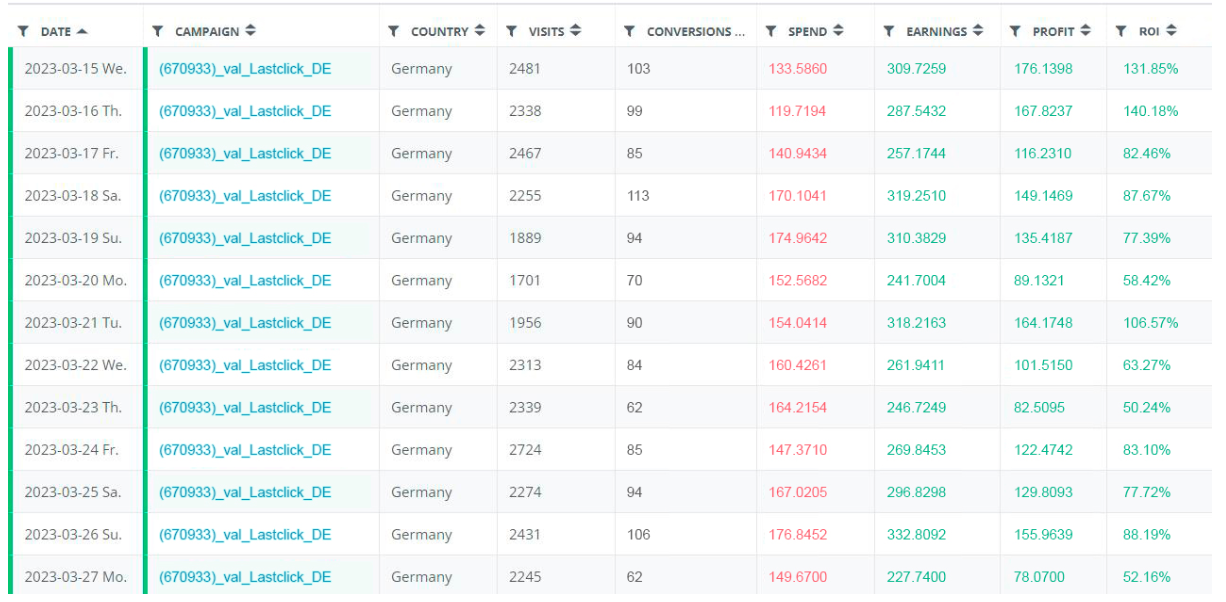Open campaign link in the 2023-03-26 row
This screenshot has height=602, width=1226.
[245, 535]
